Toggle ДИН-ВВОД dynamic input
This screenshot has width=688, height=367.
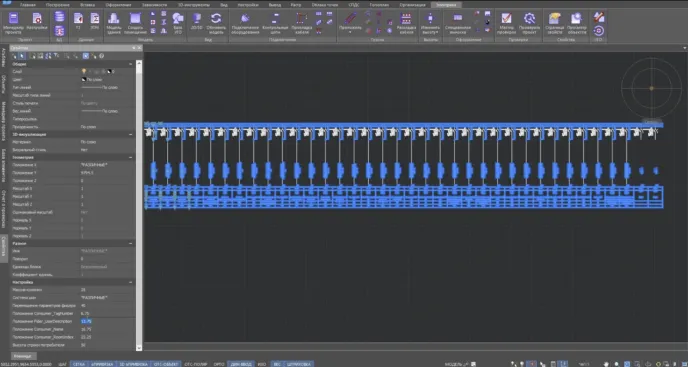pos(241,364)
